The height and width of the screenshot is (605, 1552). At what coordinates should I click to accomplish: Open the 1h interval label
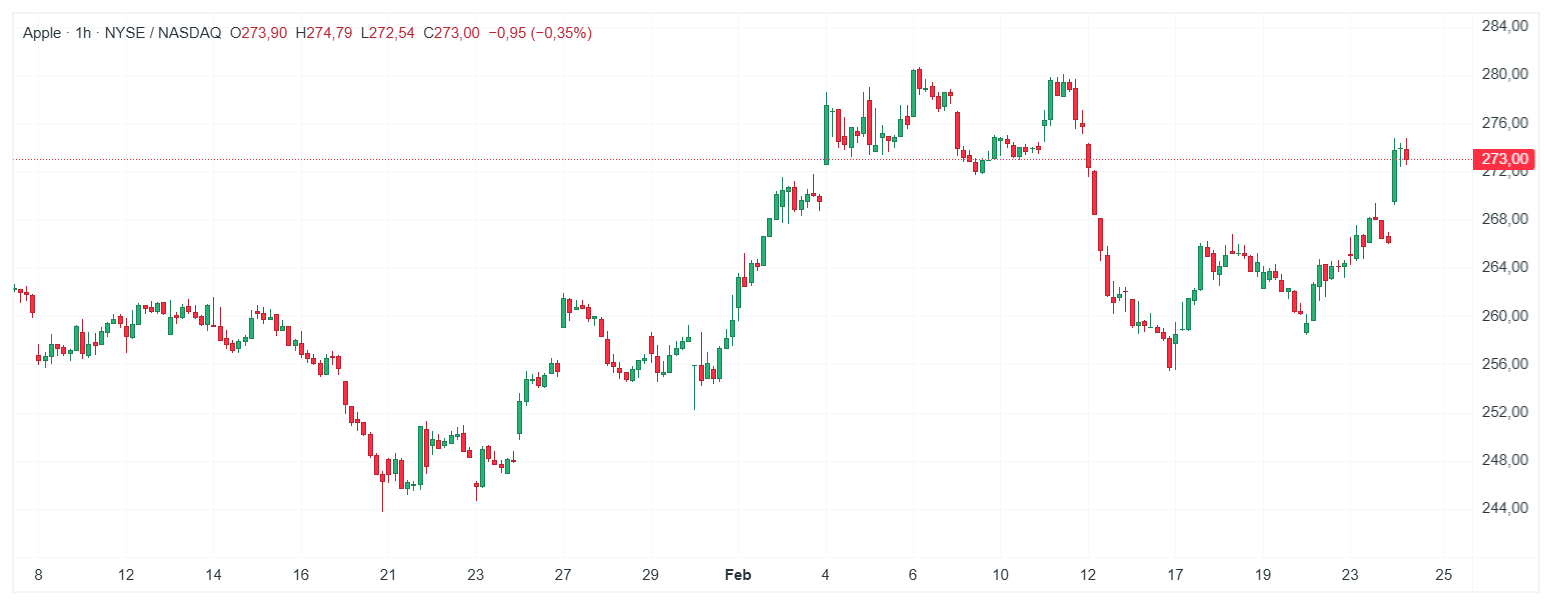83,33
